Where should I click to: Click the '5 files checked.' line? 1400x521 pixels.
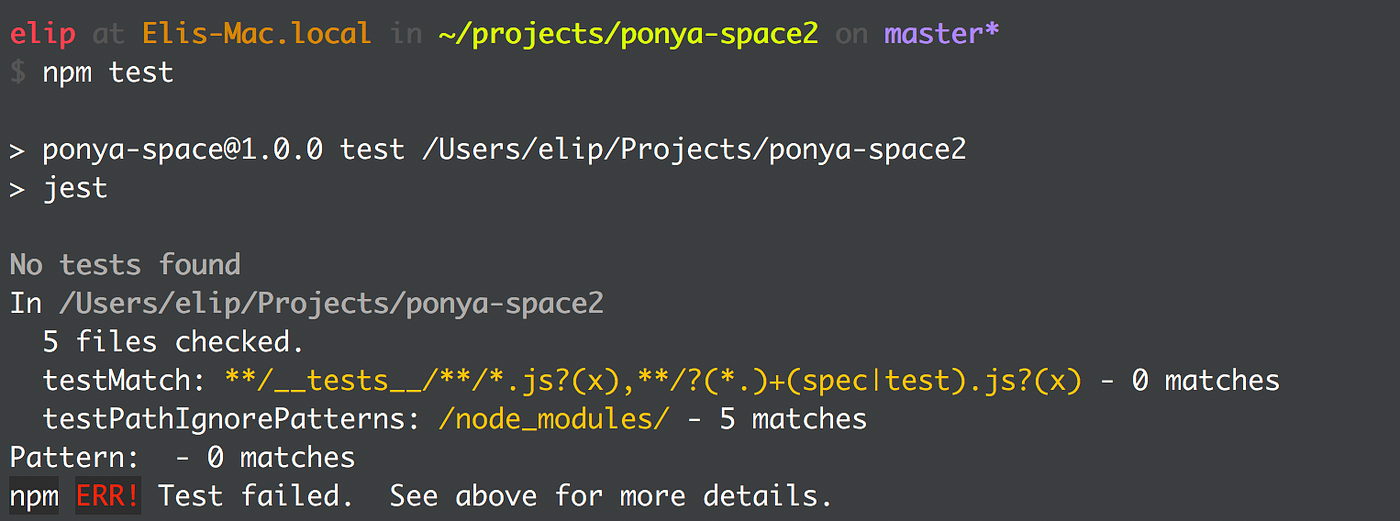tap(173, 342)
